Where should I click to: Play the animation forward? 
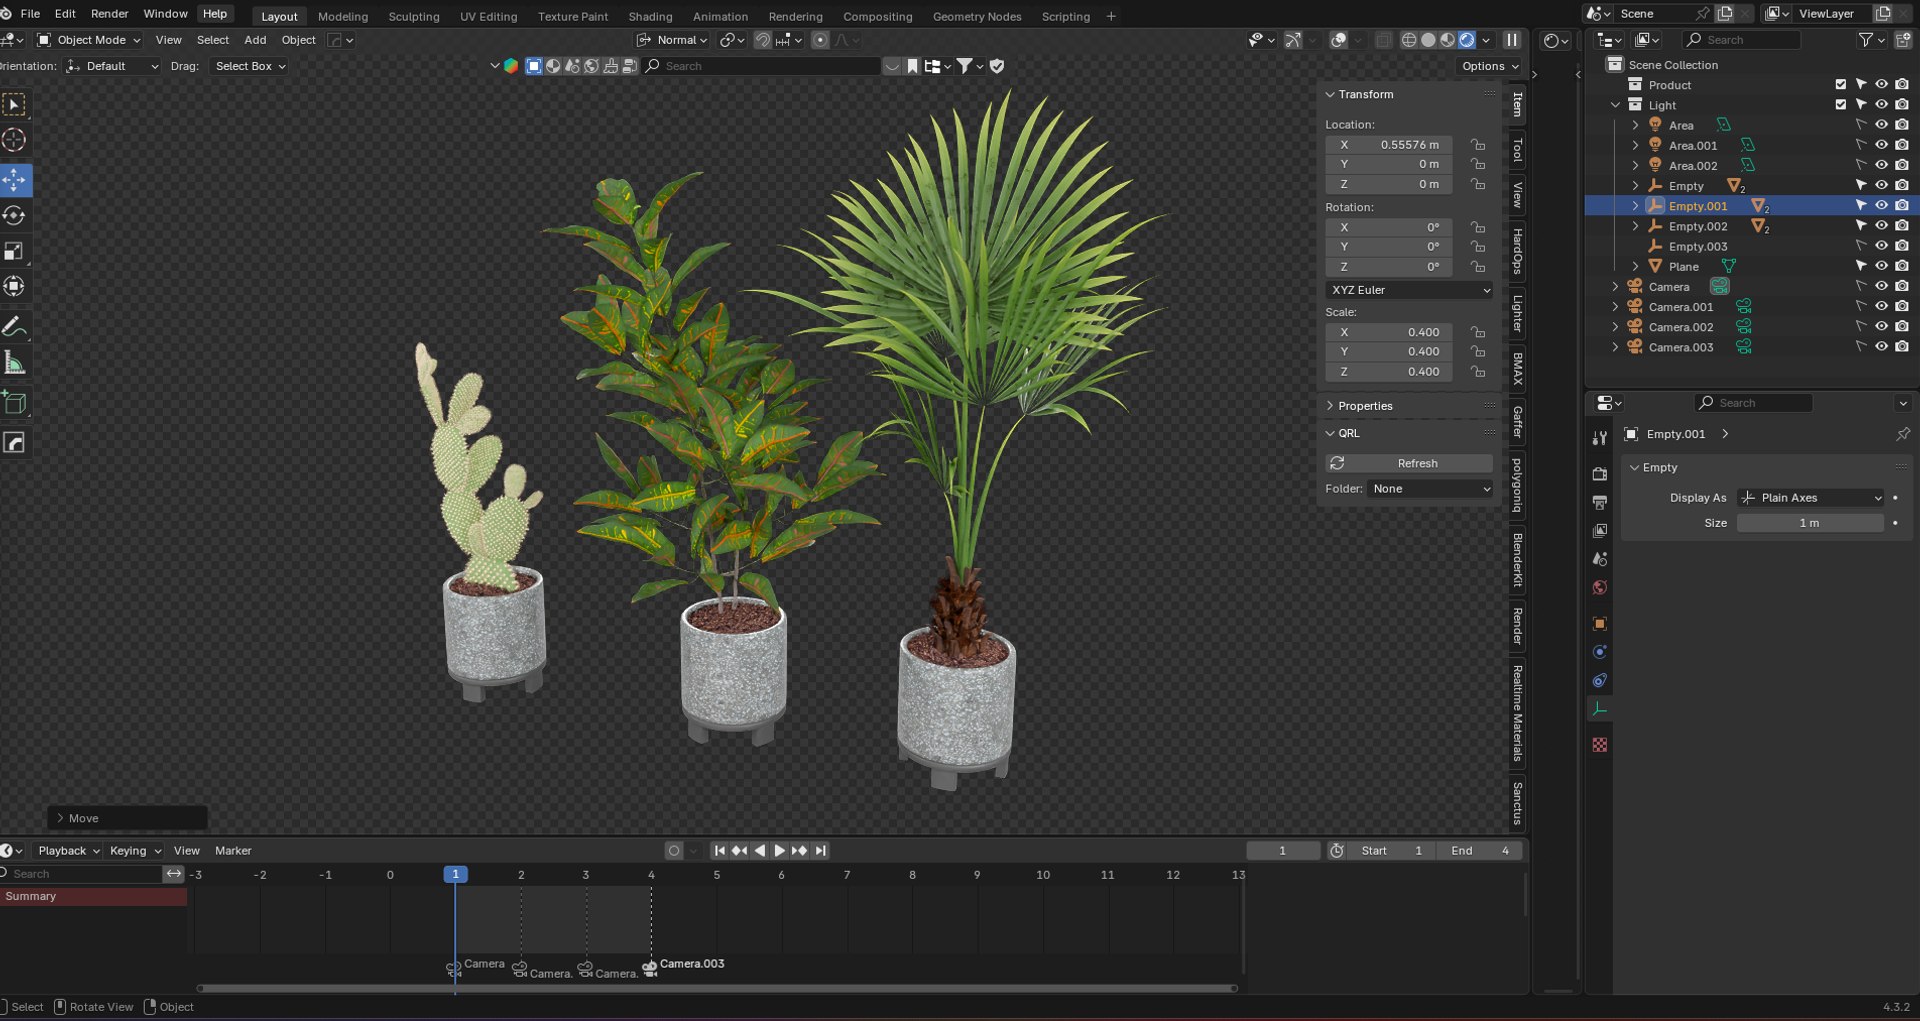(779, 851)
